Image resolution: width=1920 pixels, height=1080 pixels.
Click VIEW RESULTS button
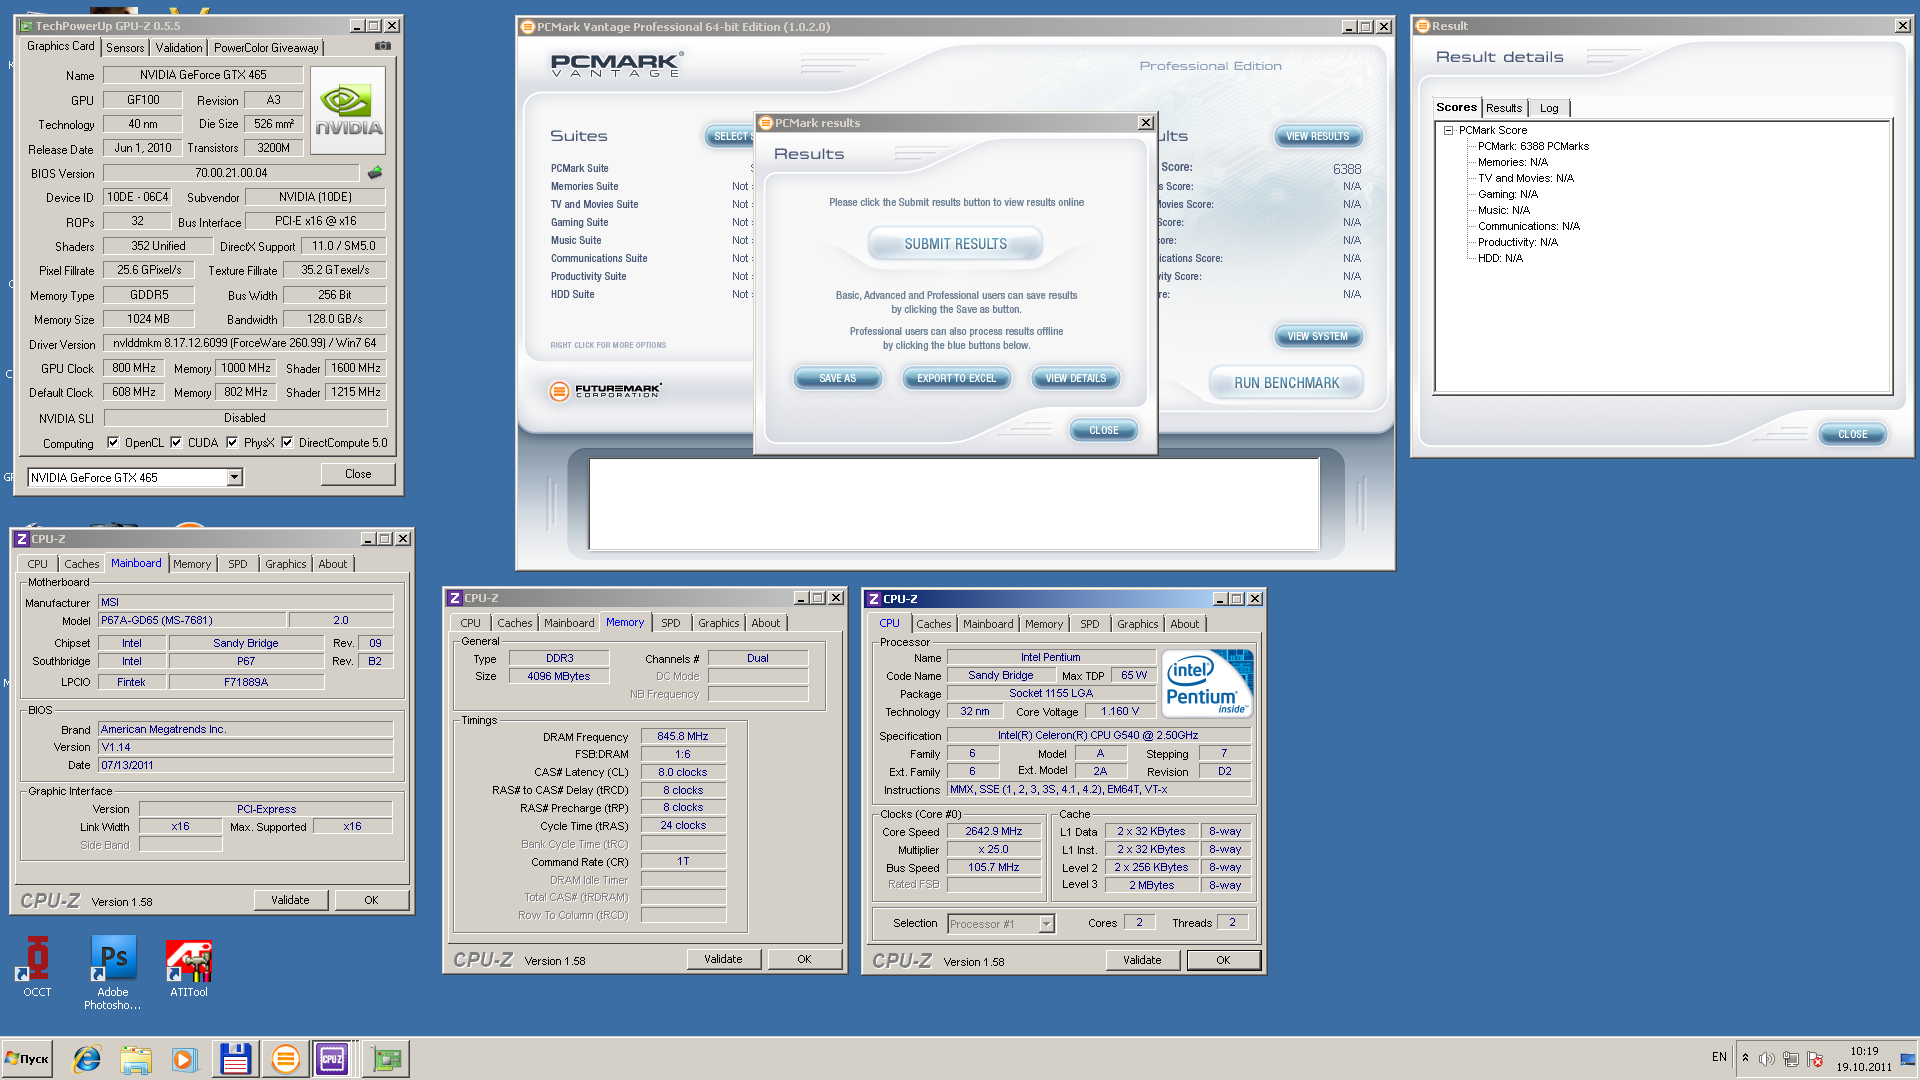point(1318,136)
